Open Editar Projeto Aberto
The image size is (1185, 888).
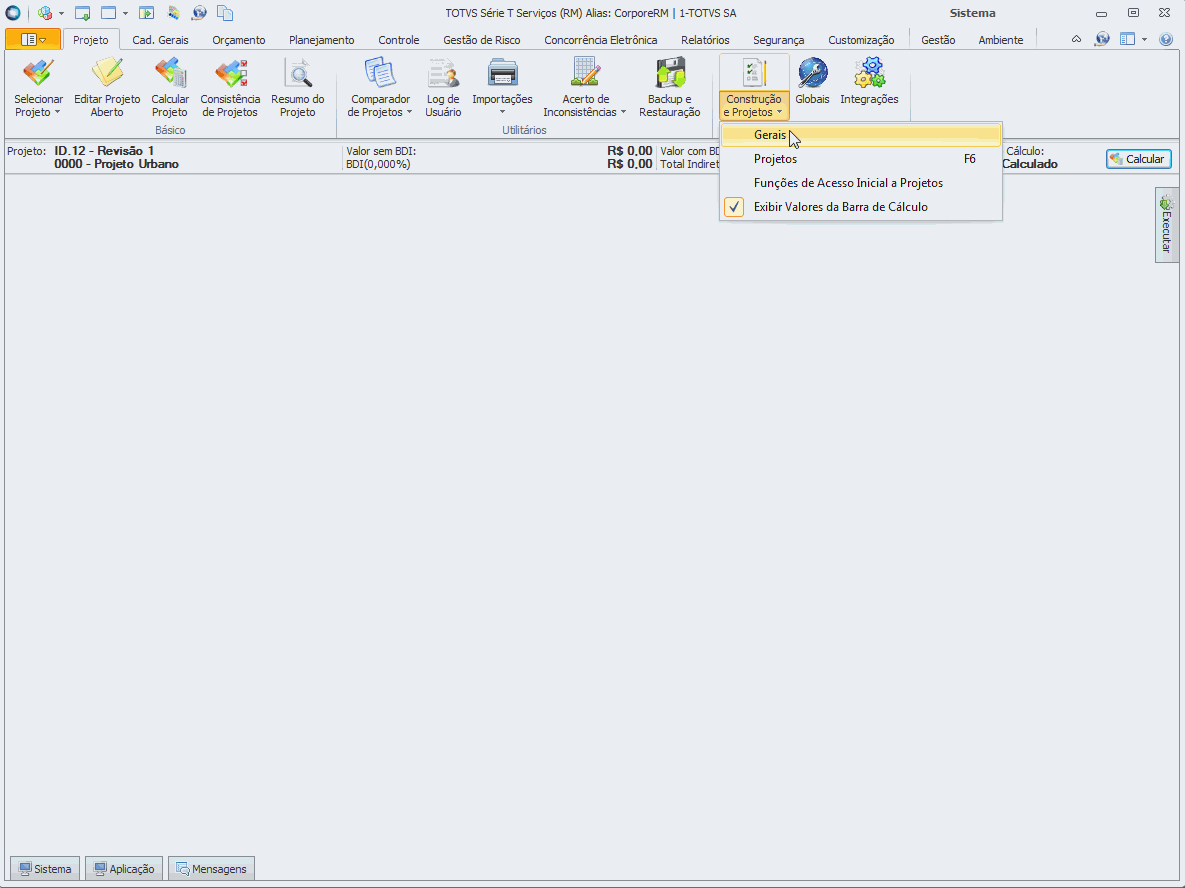pyautogui.click(x=107, y=88)
